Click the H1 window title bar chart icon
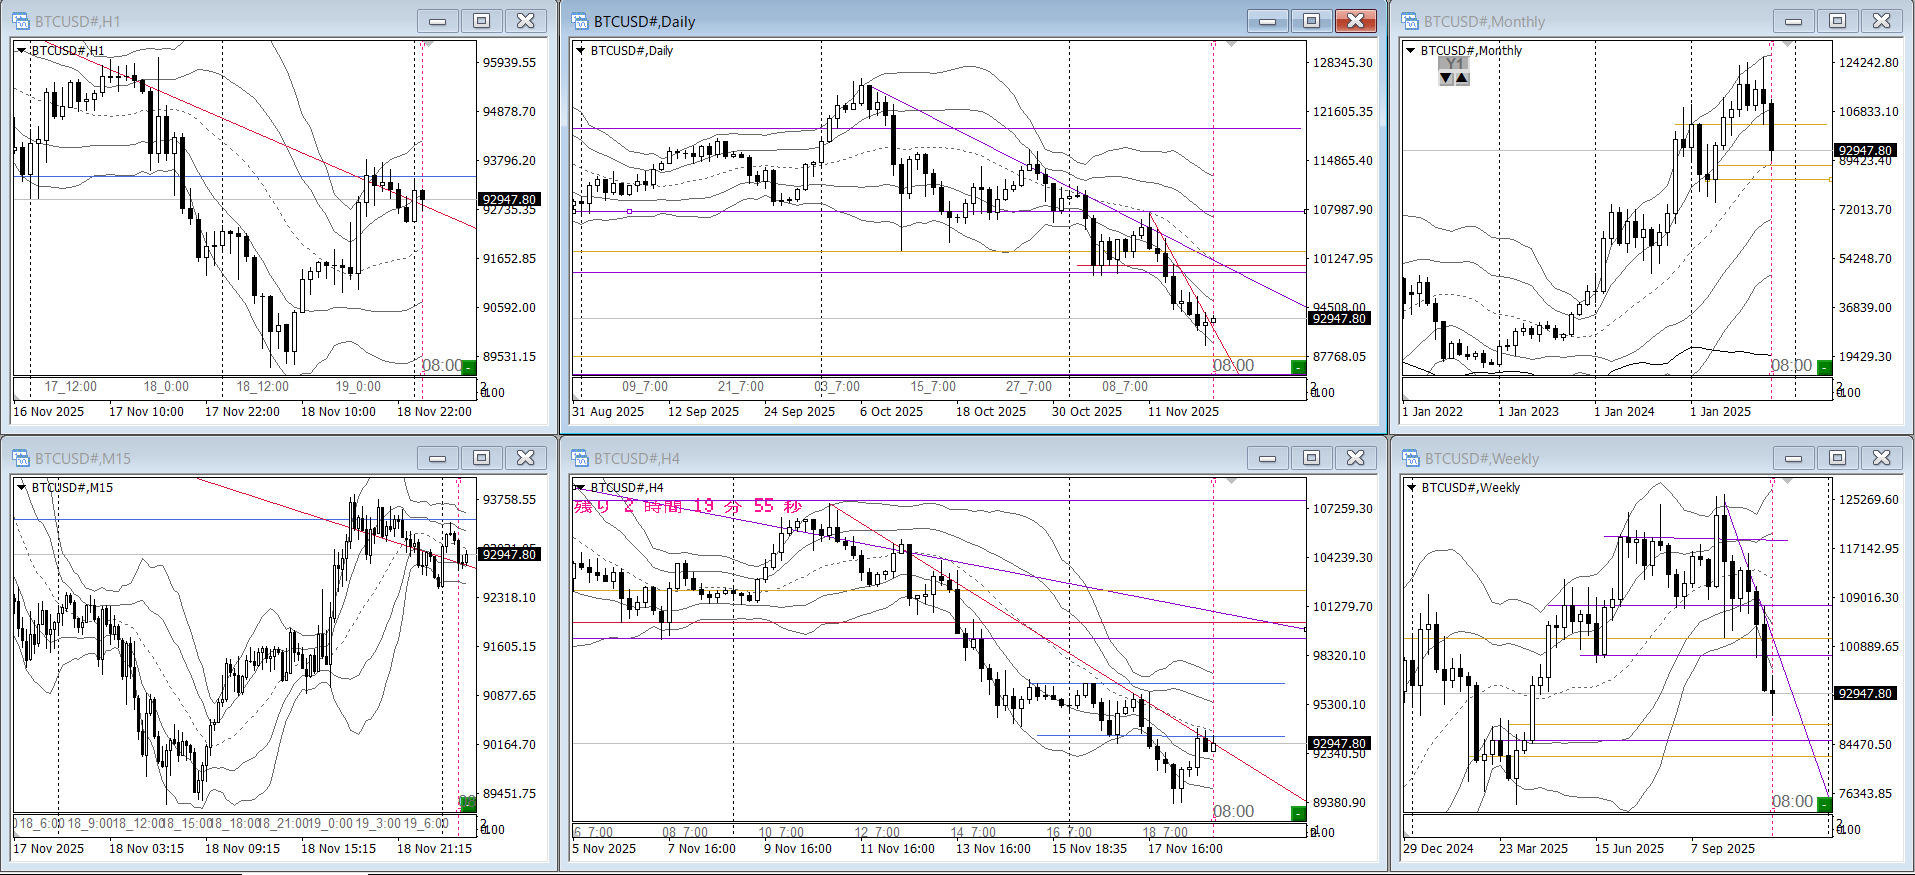Image resolution: width=1915 pixels, height=875 pixels. pos(20,21)
